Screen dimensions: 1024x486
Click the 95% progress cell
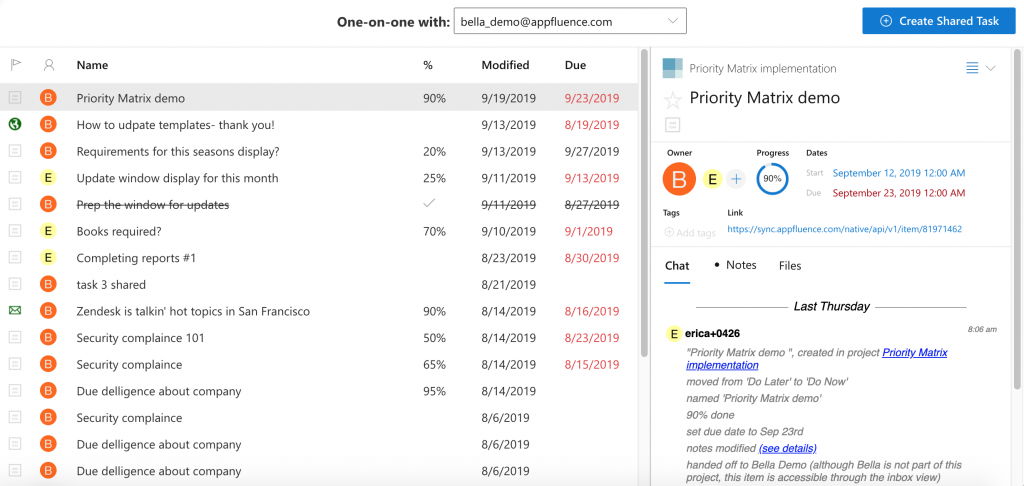point(434,391)
